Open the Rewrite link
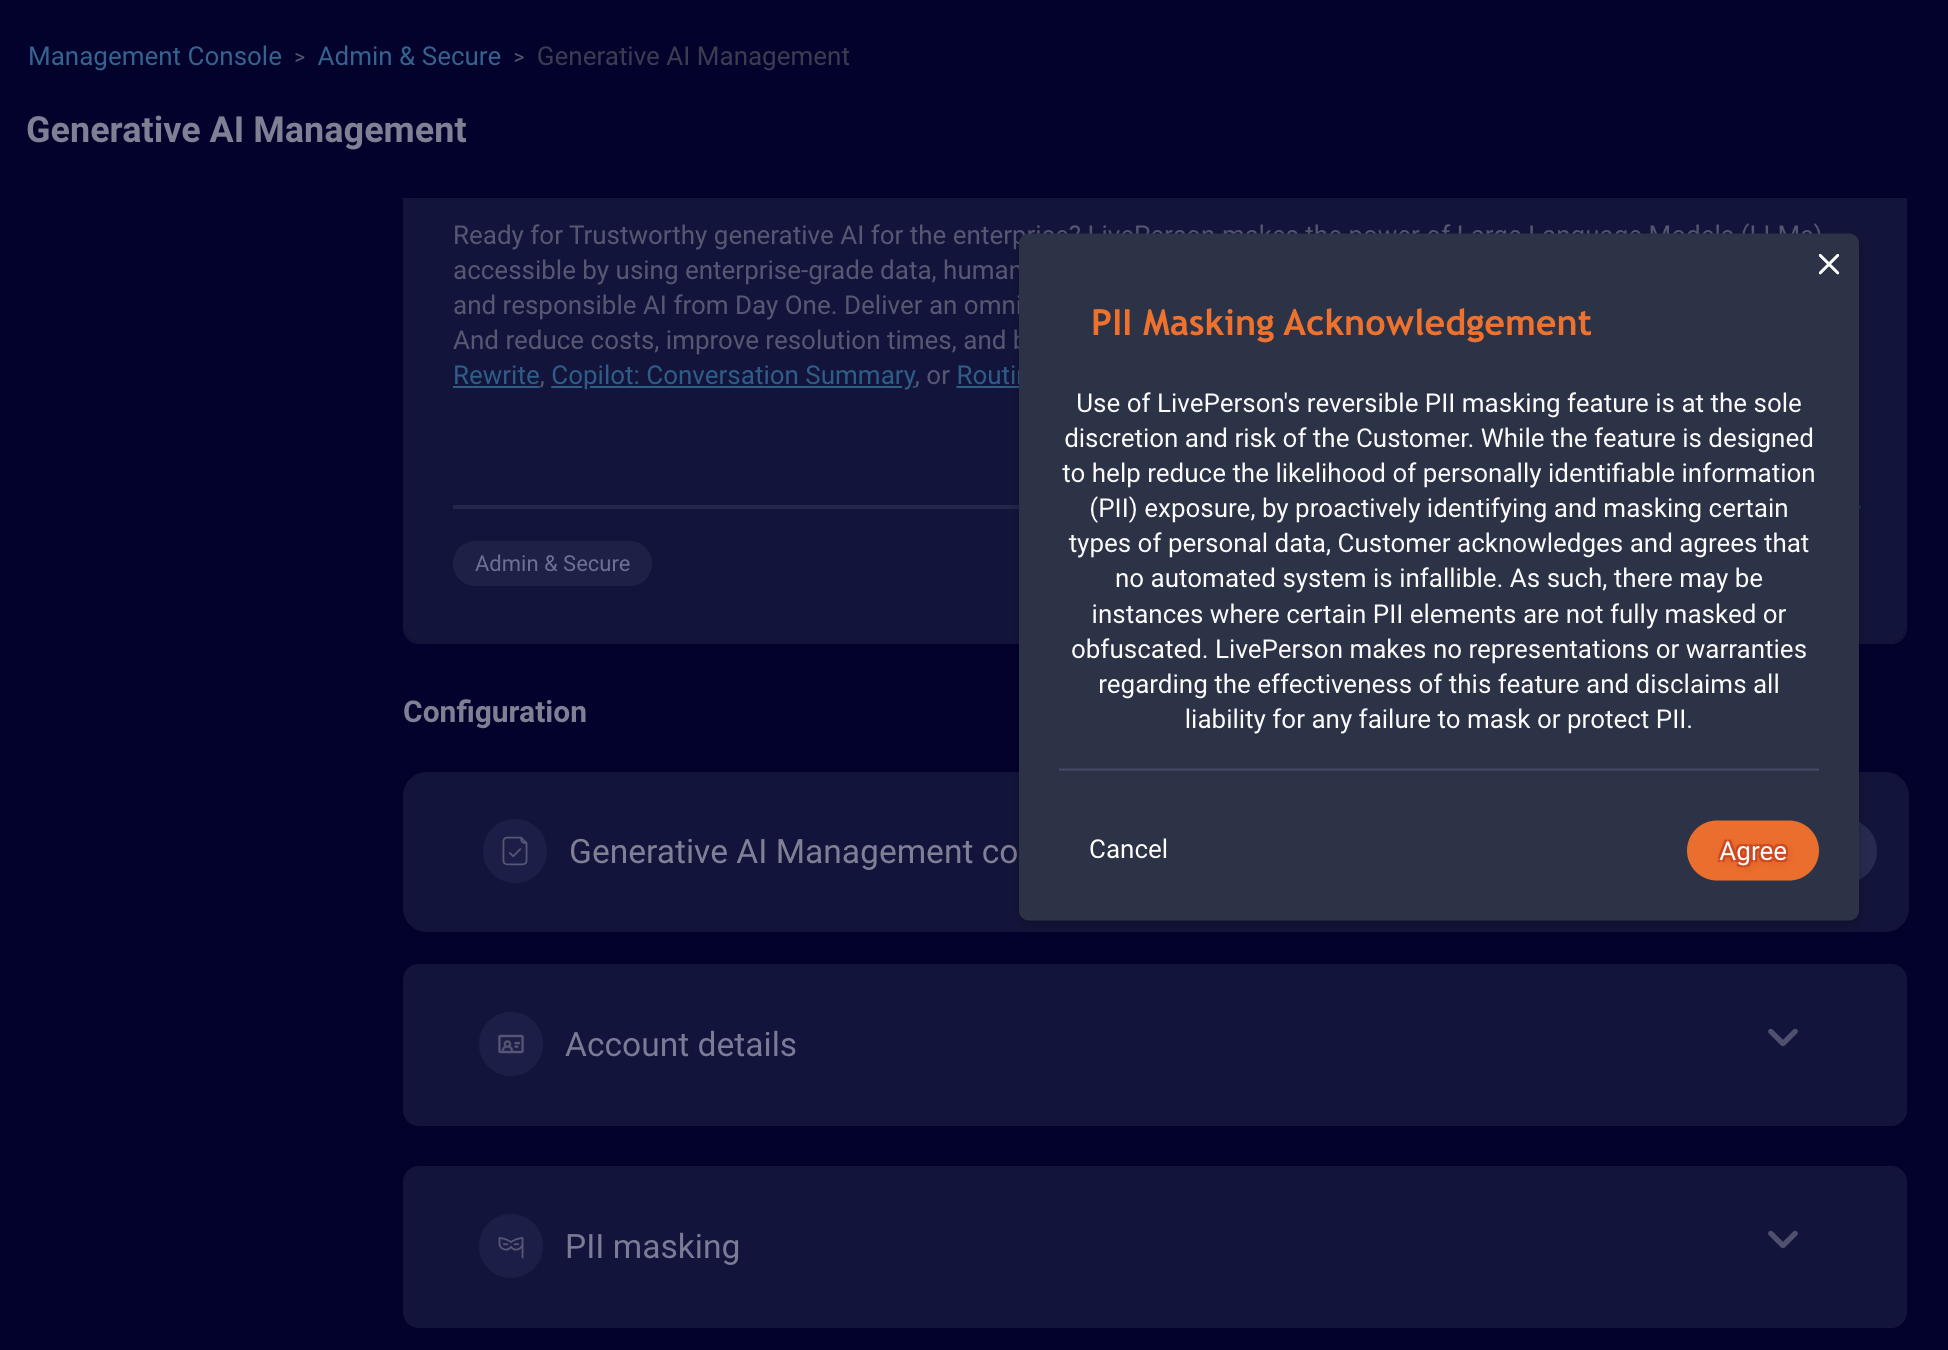The height and width of the screenshot is (1350, 1948). [x=495, y=375]
